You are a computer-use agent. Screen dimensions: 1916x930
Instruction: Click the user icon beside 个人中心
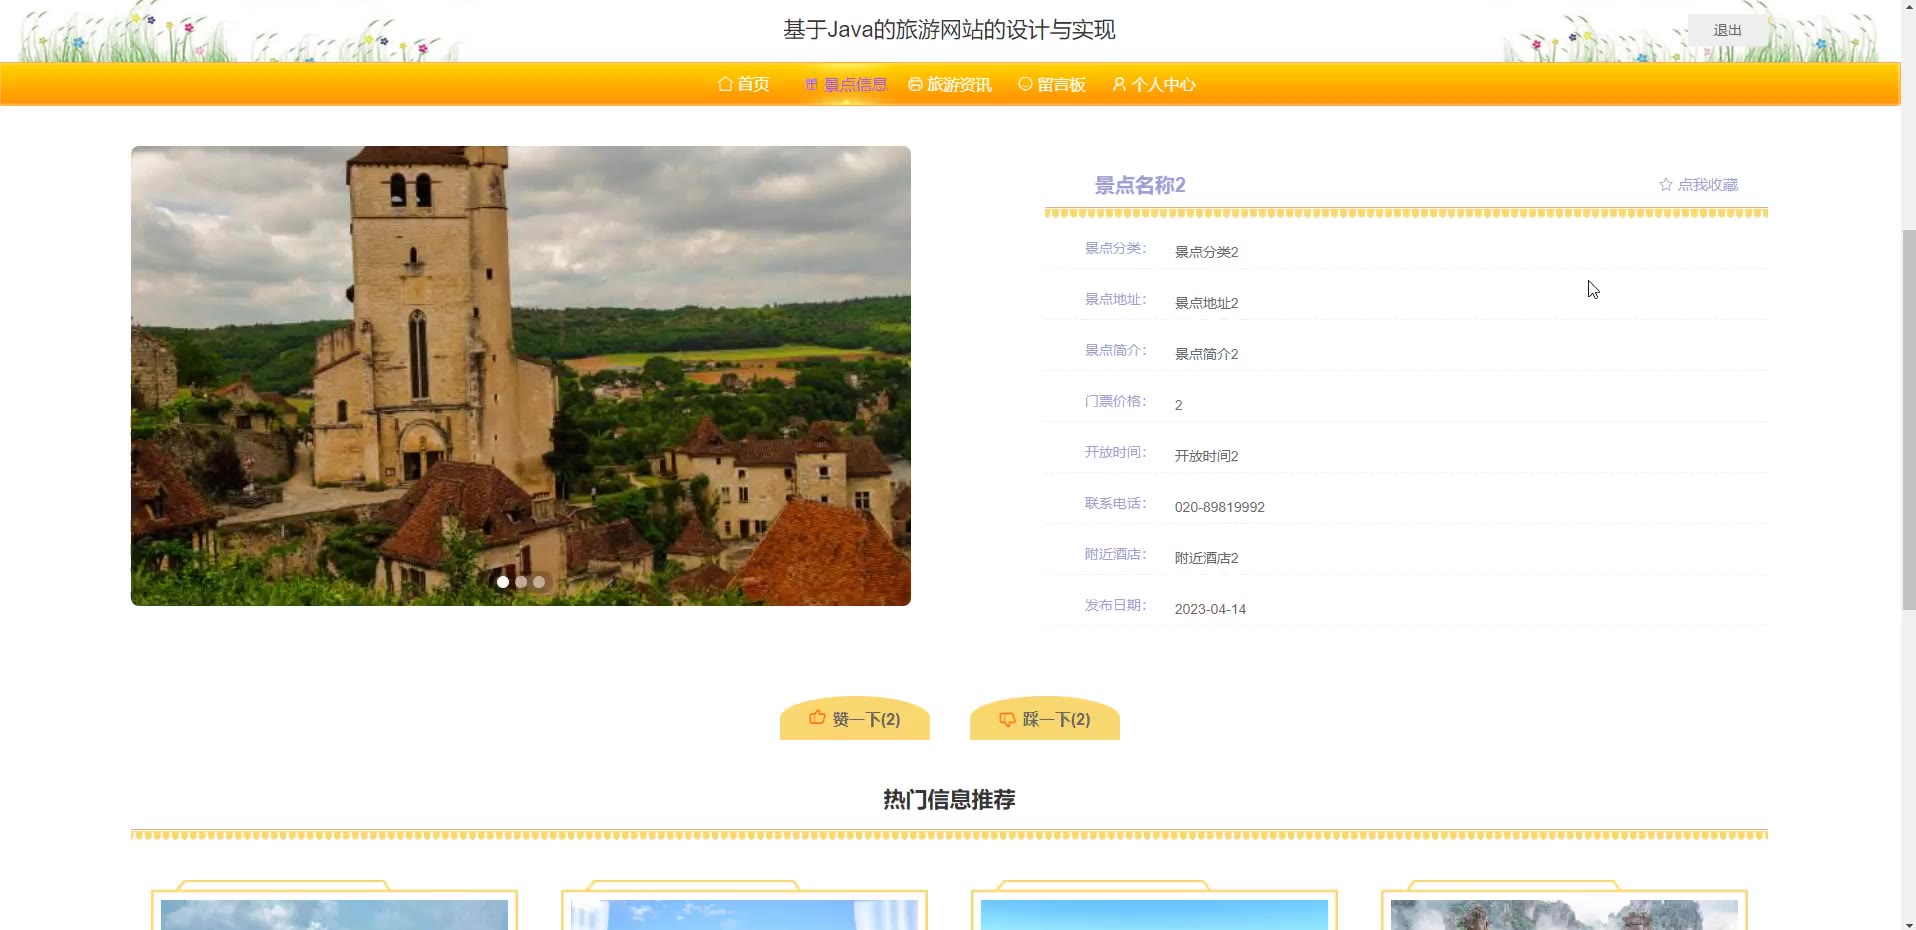[1119, 84]
